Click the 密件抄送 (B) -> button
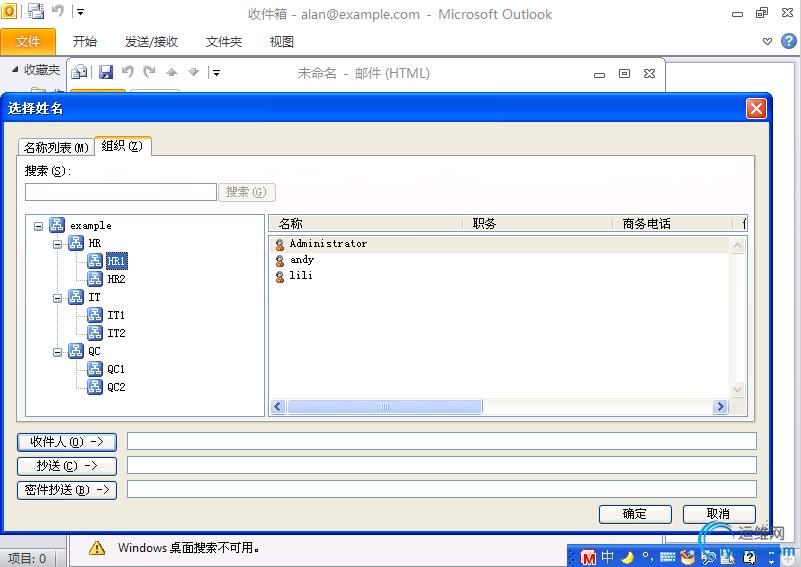801x567 pixels. coord(67,490)
